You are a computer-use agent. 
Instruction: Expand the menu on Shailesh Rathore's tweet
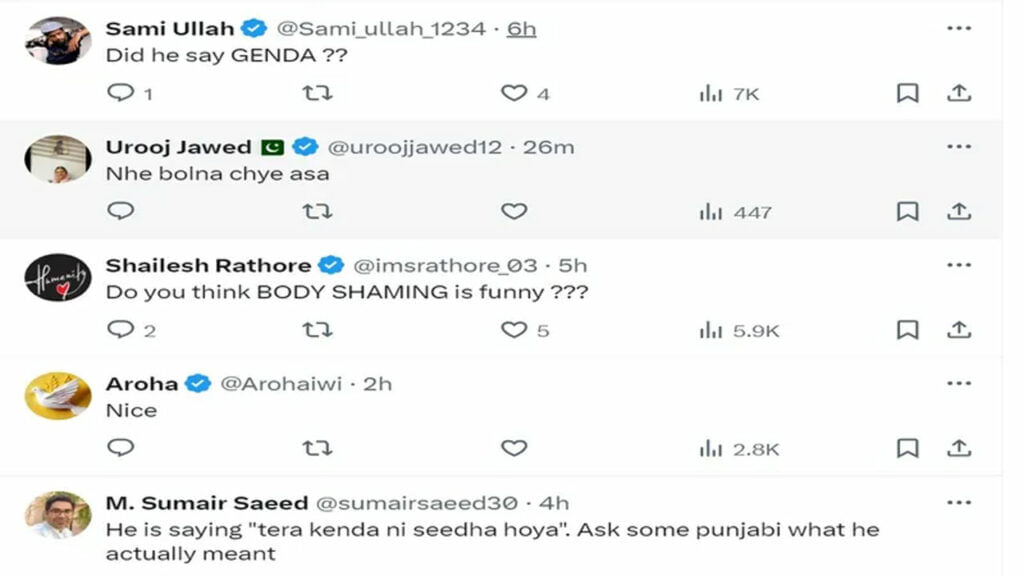(961, 265)
